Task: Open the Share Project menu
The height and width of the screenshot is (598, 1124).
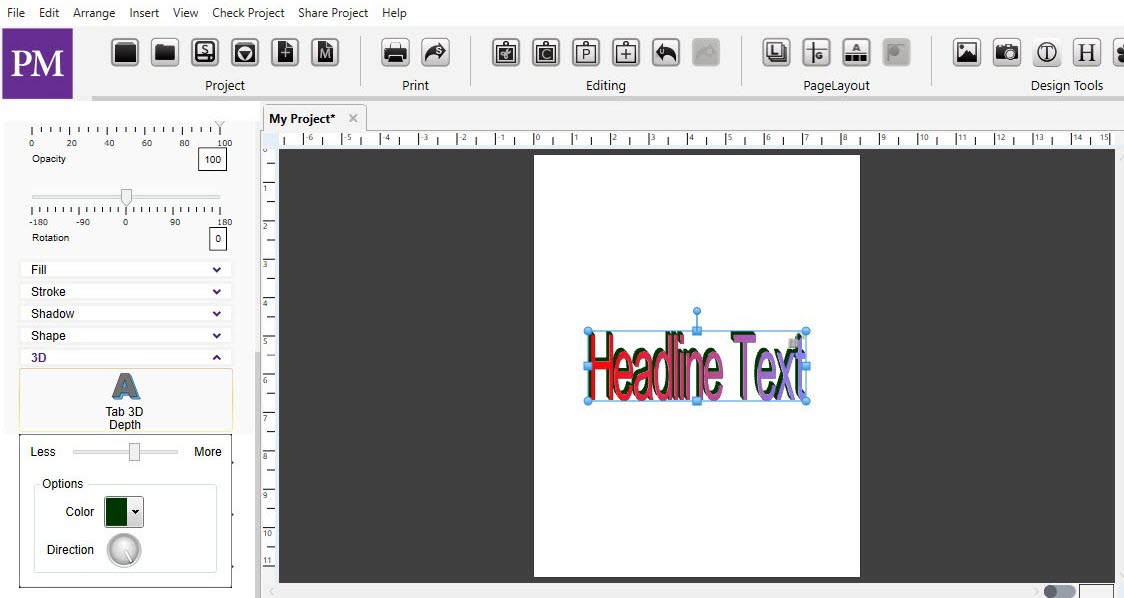Action: click(333, 13)
